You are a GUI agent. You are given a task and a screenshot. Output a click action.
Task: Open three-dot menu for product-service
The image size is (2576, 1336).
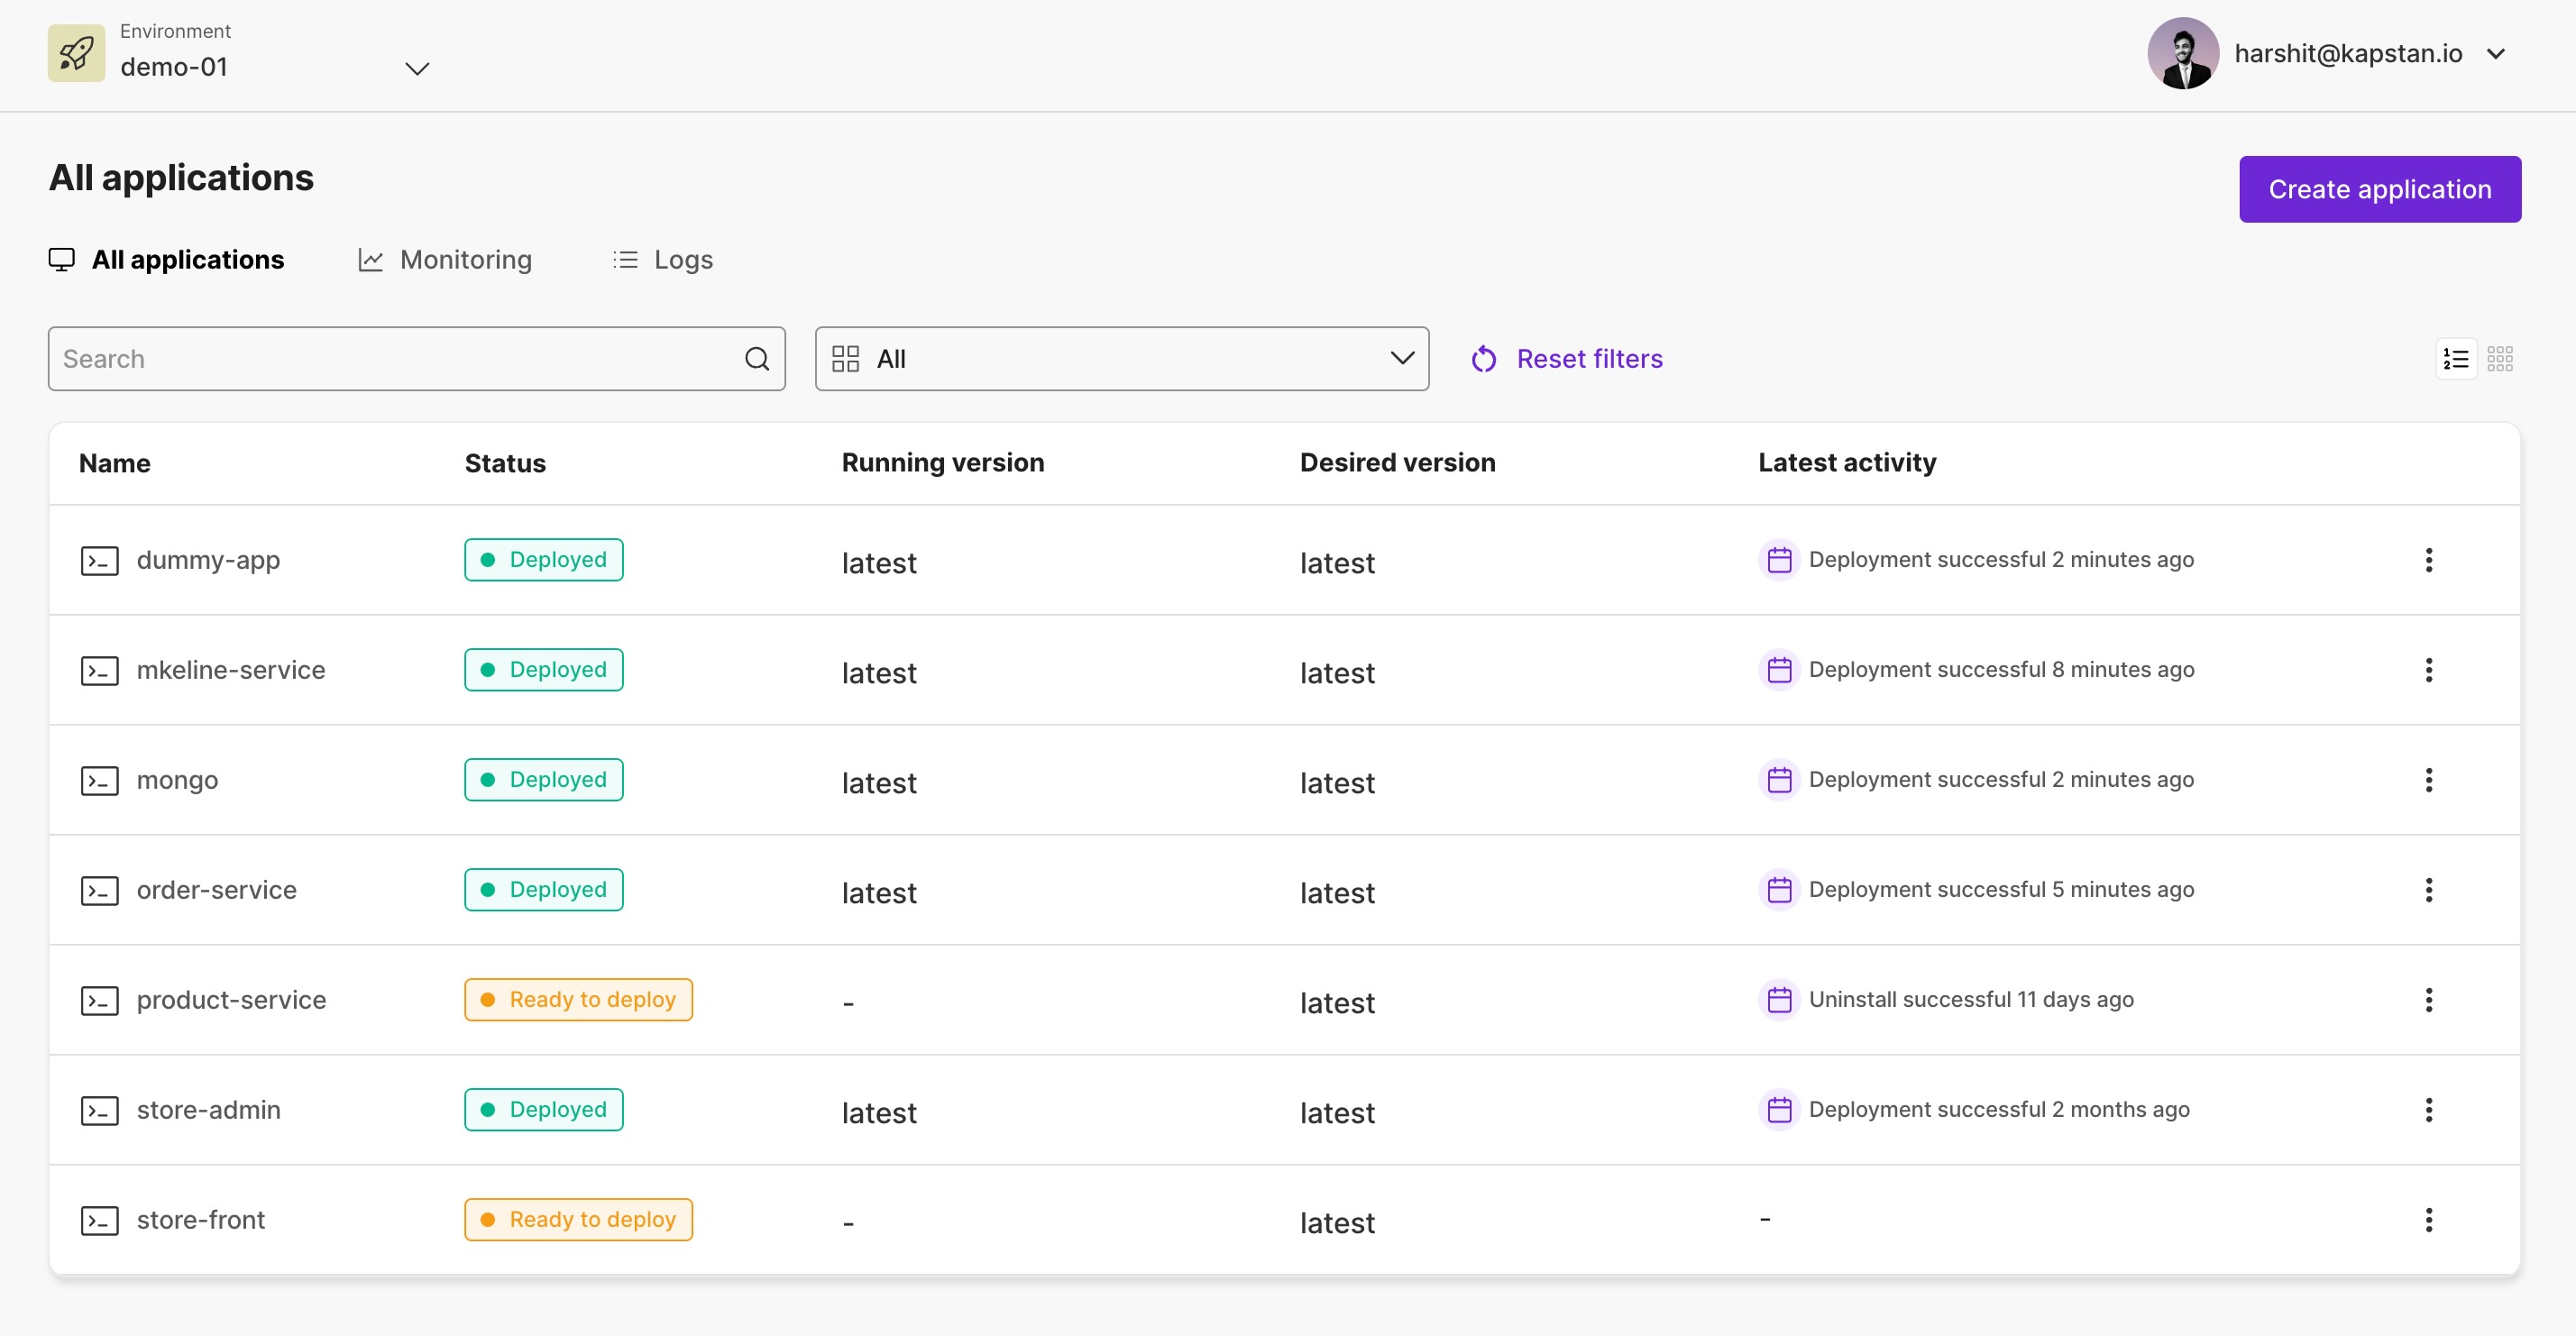(x=2428, y=1000)
